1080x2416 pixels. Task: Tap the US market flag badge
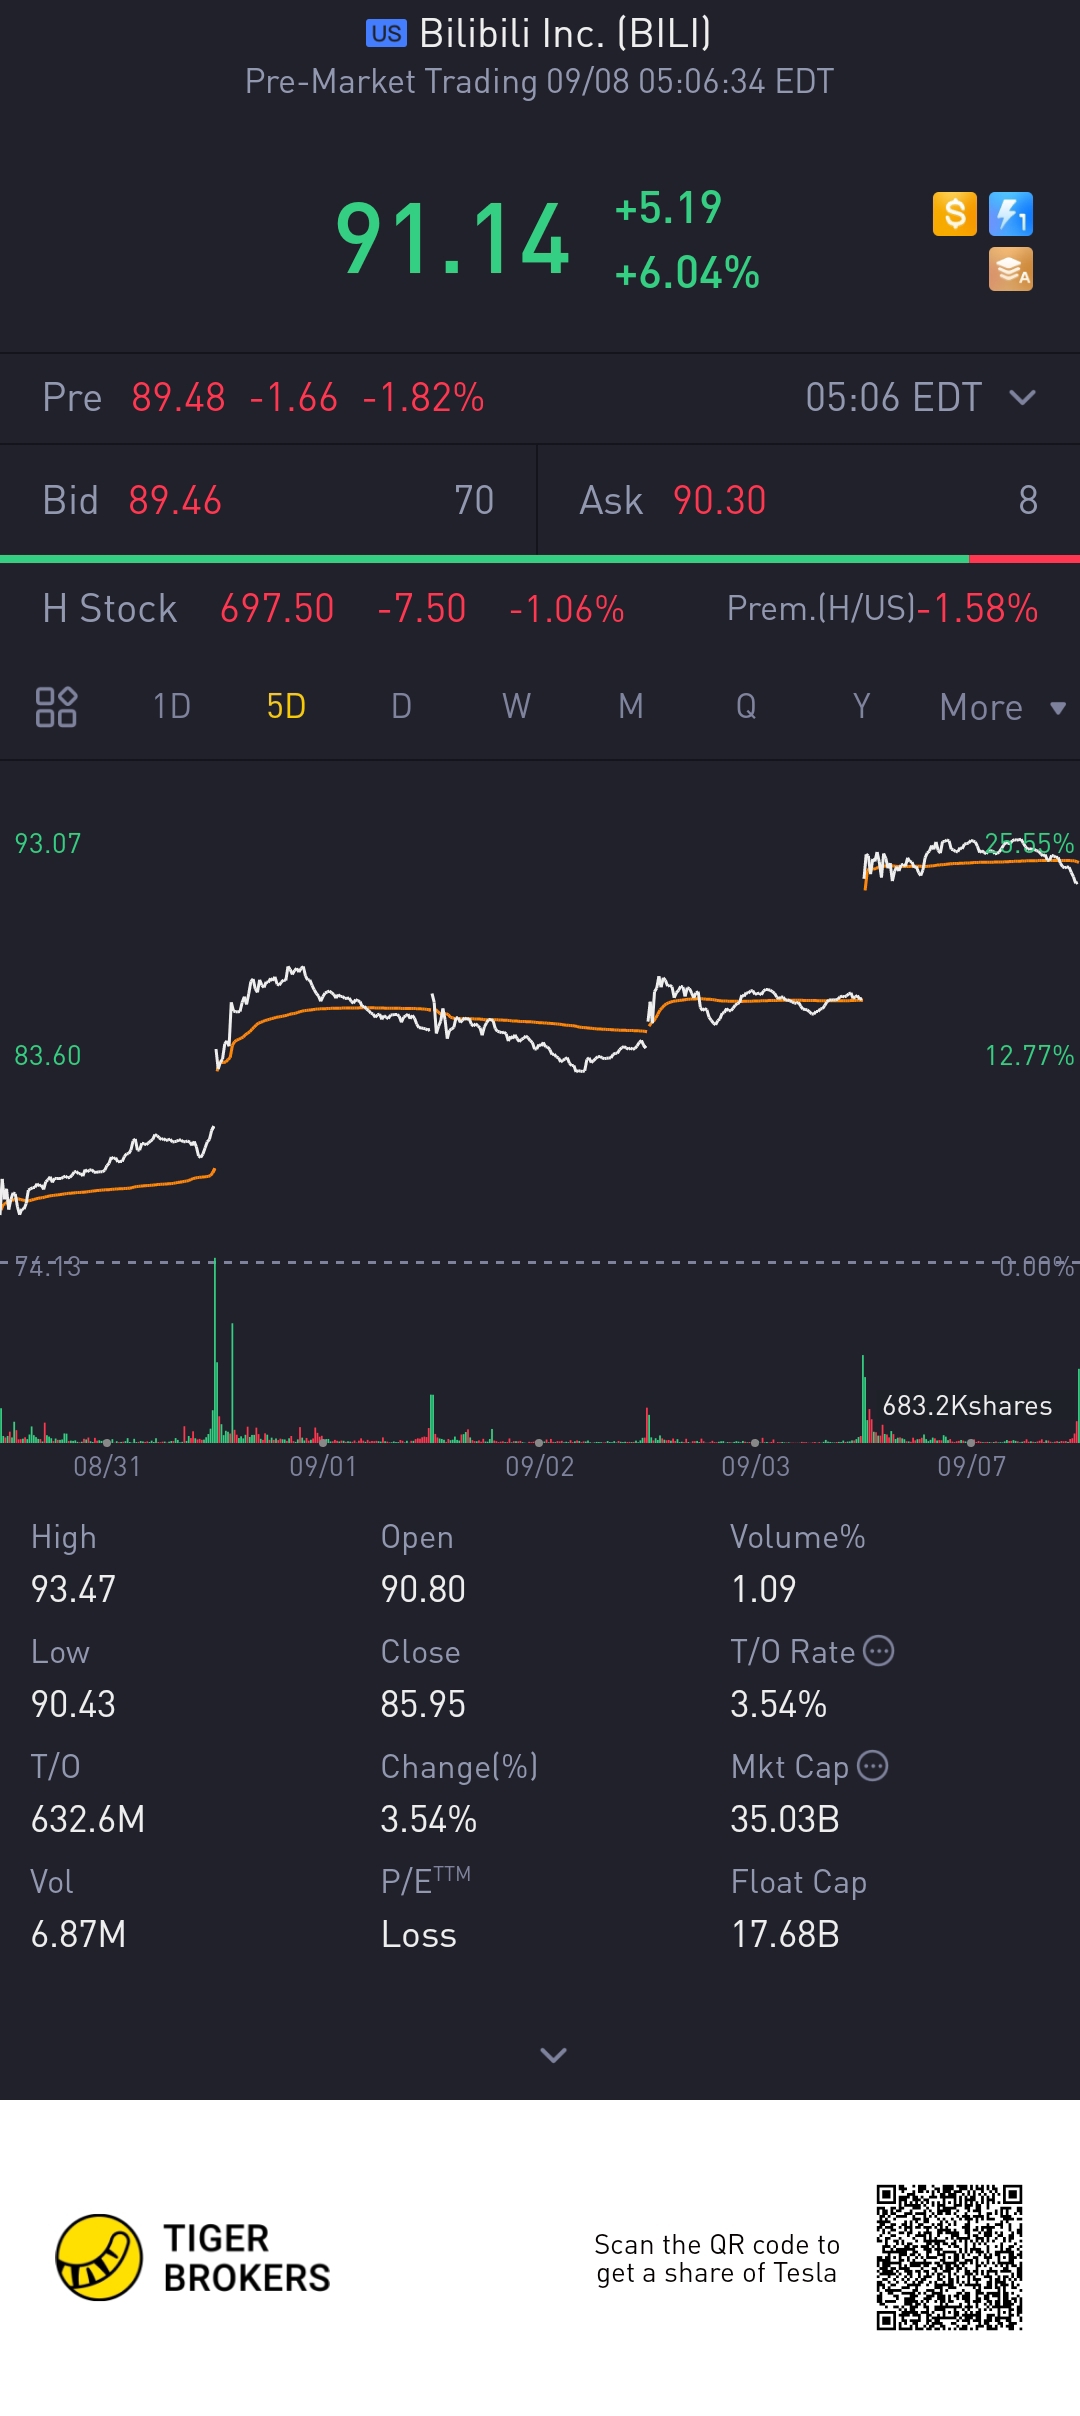[386, 34]
